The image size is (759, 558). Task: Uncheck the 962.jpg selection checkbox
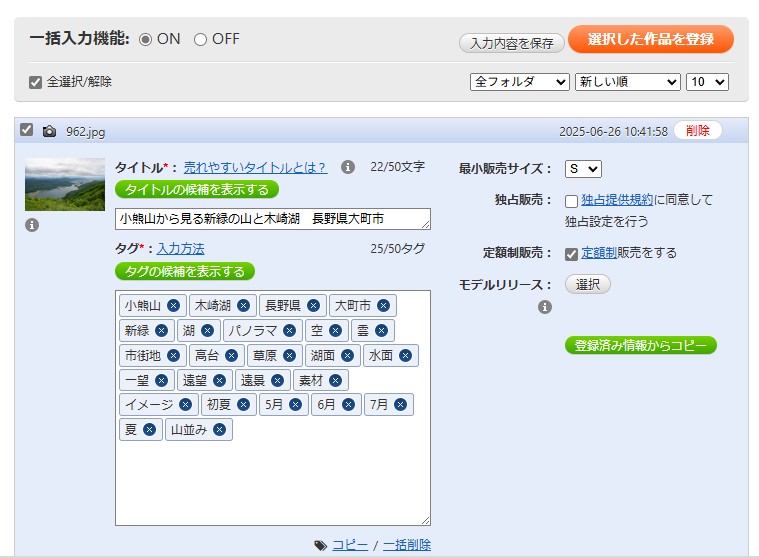click(27, 130)
